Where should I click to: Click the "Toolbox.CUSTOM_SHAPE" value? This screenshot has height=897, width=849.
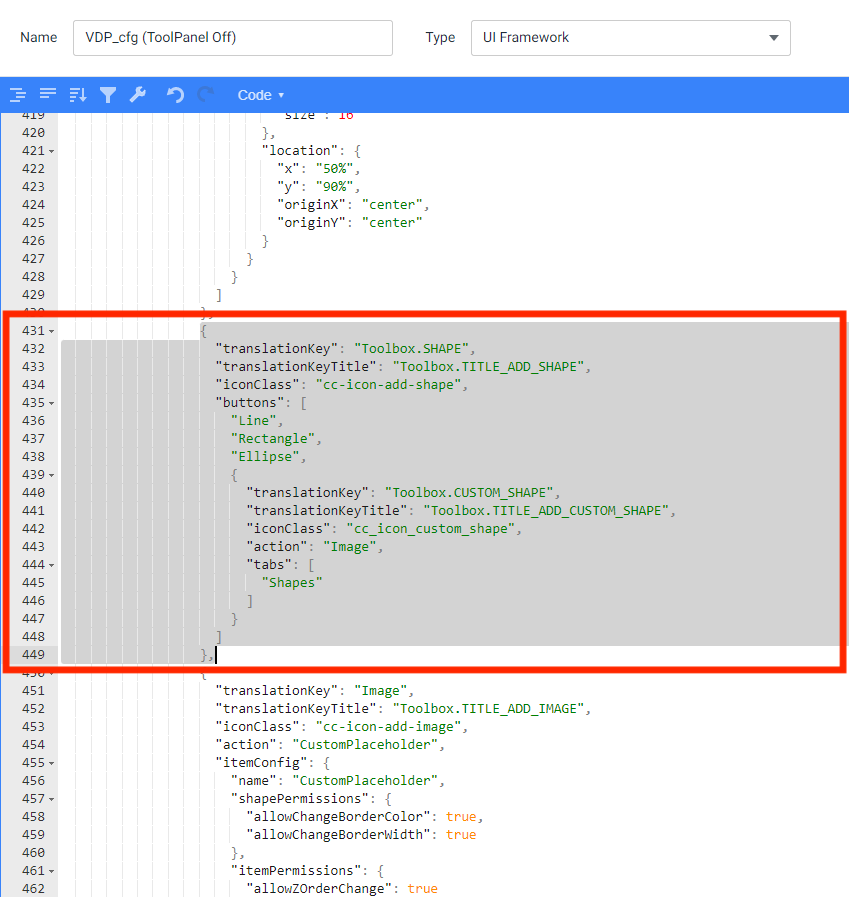click(x=469, y=493)
